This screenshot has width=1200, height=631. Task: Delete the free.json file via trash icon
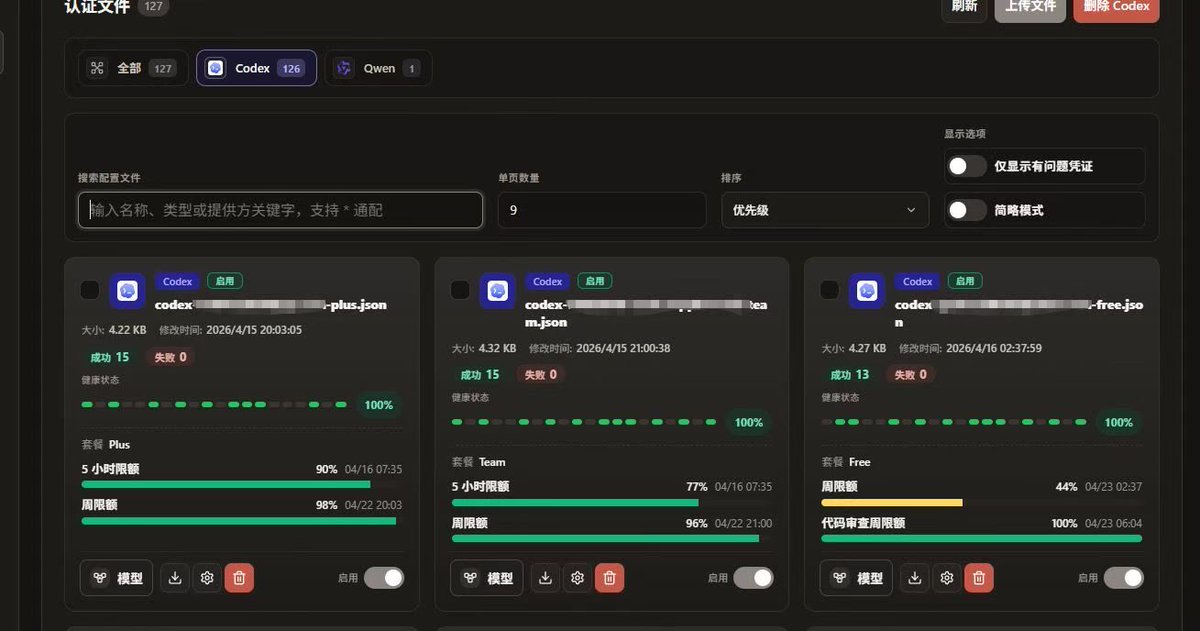point(979,578)
